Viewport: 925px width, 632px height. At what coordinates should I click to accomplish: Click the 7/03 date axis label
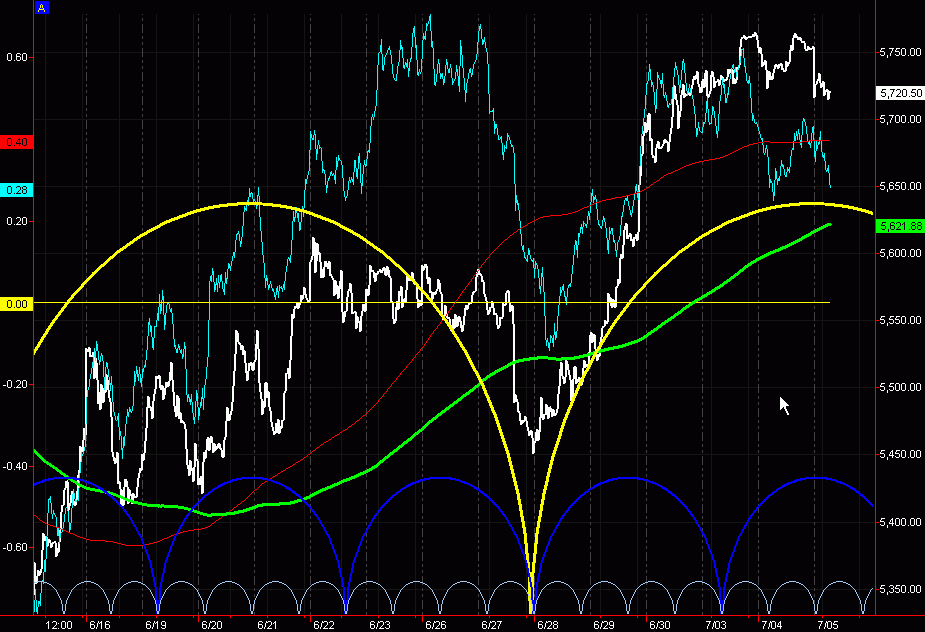click(x=716, y=626)
